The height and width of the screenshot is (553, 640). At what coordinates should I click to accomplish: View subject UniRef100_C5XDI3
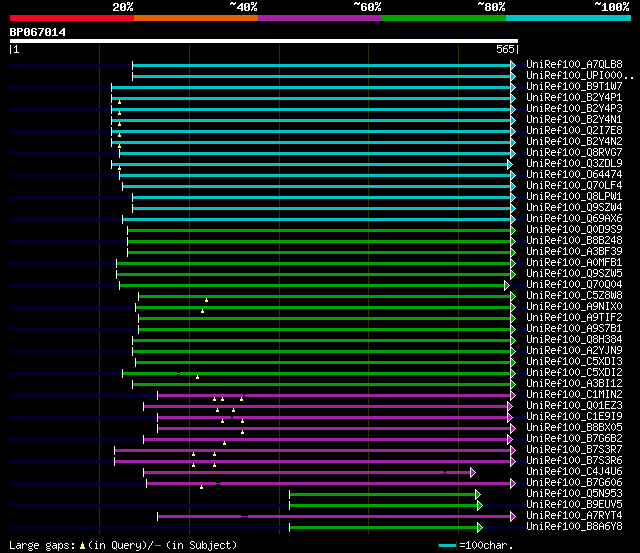(x=574, y=362)
